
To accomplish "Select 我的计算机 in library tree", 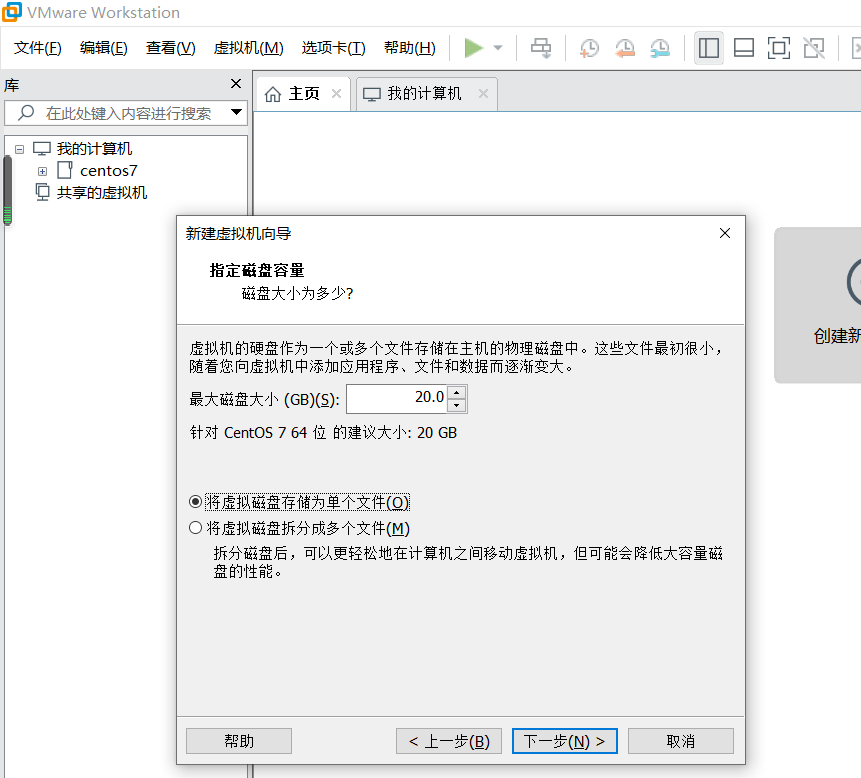I will pos(94,149).
